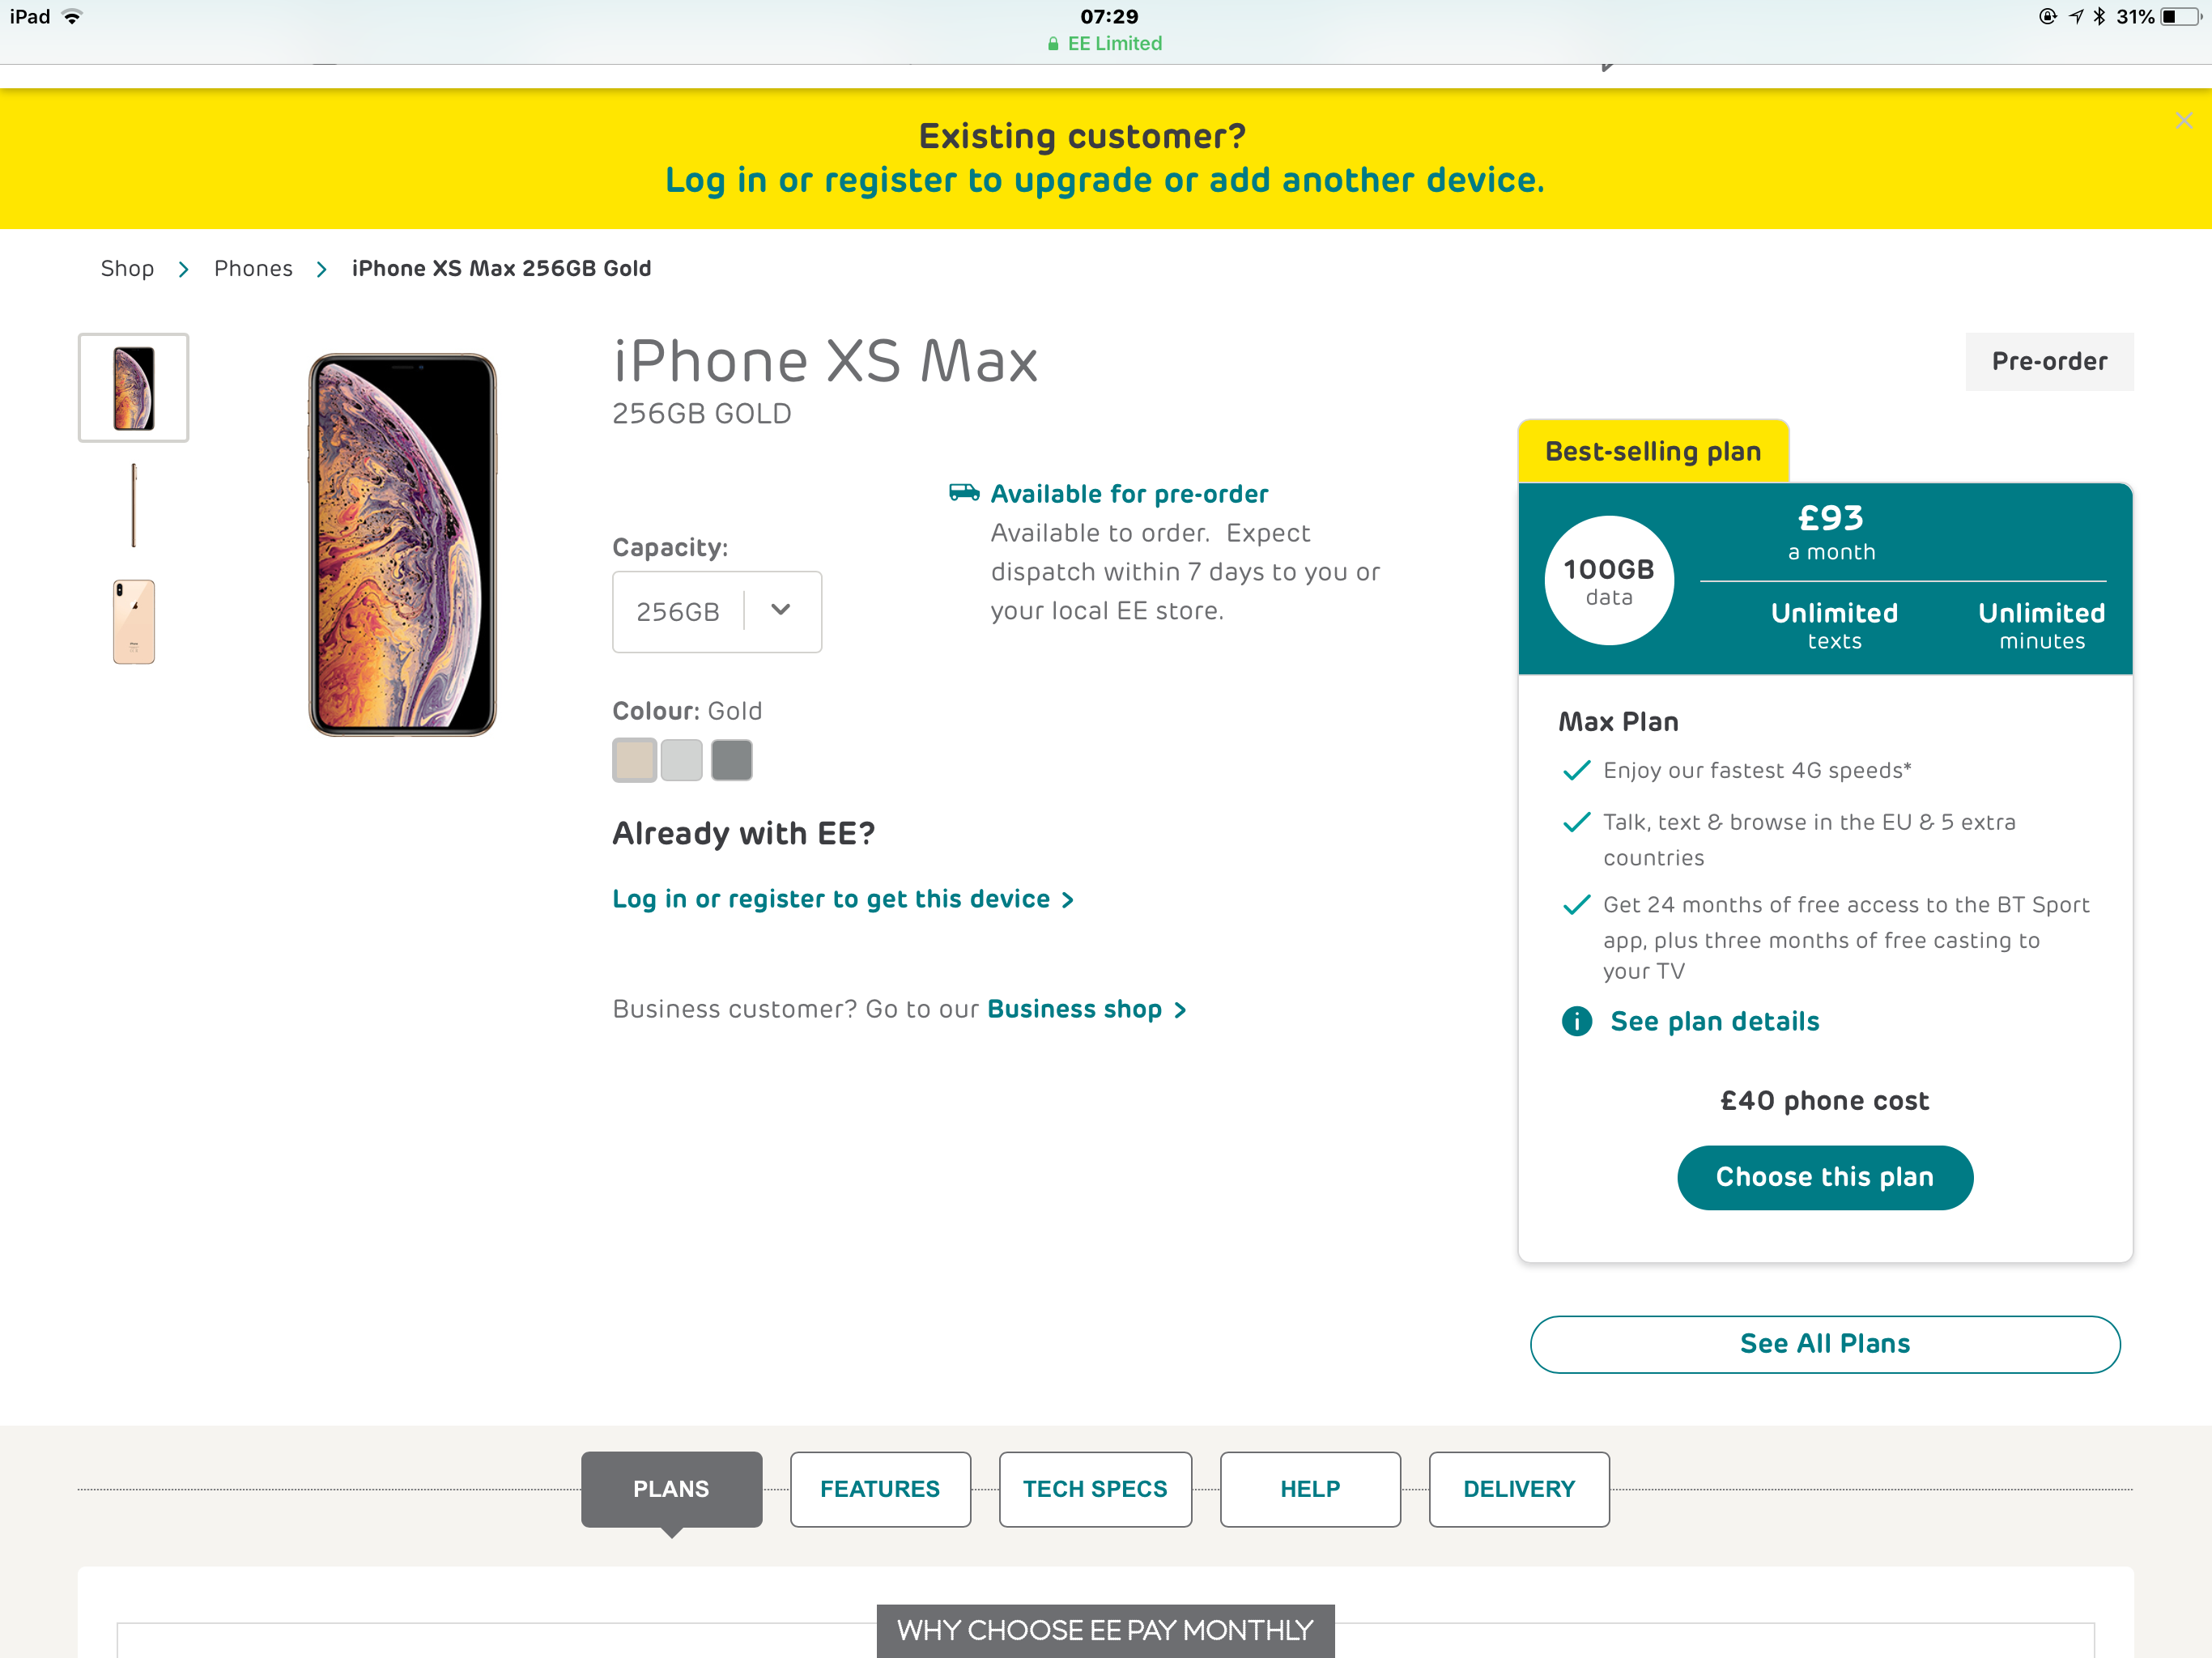Select the front view phone thumbnail
Image resolution: width=2212 pixels, height=1658 pixels.
(x=133, y=388)
